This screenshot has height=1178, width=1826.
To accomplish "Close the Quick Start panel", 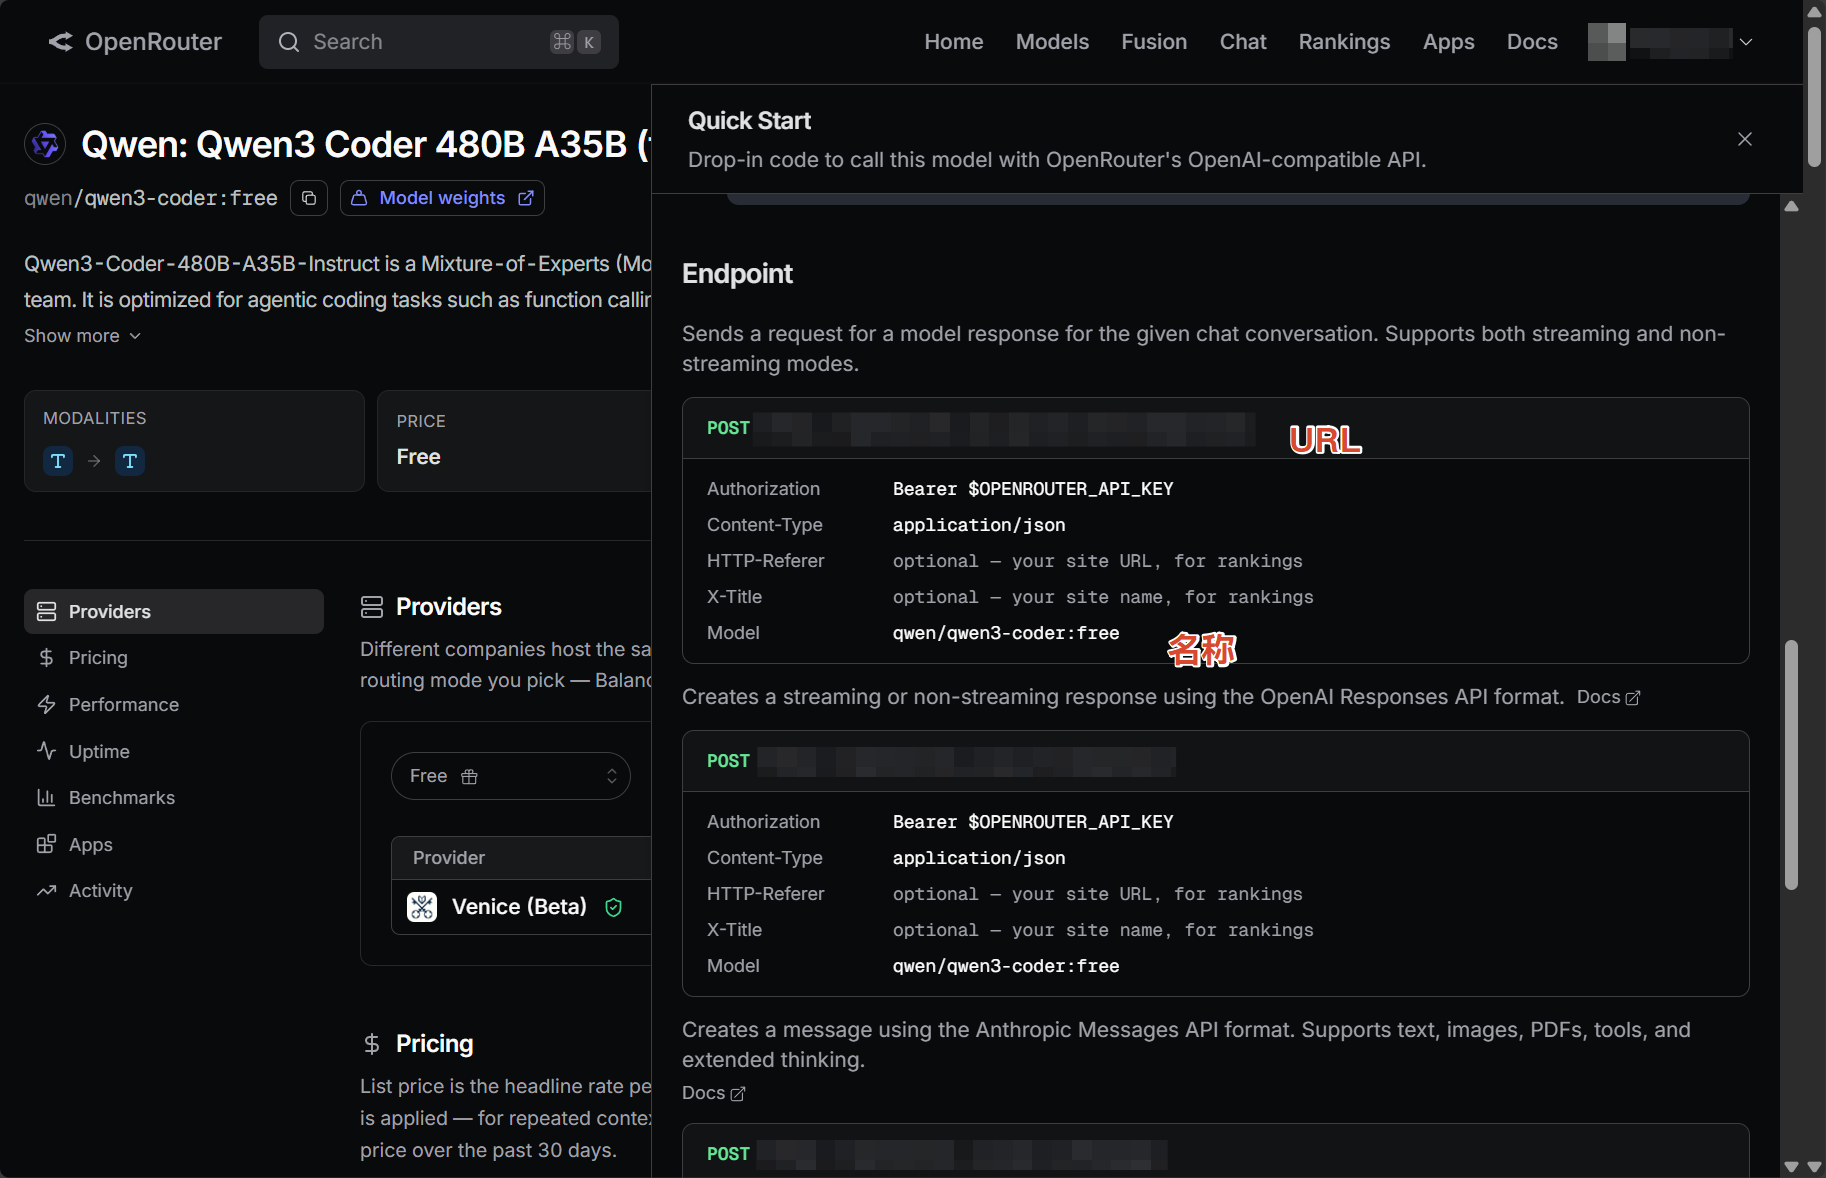I will coord(1745,139).
